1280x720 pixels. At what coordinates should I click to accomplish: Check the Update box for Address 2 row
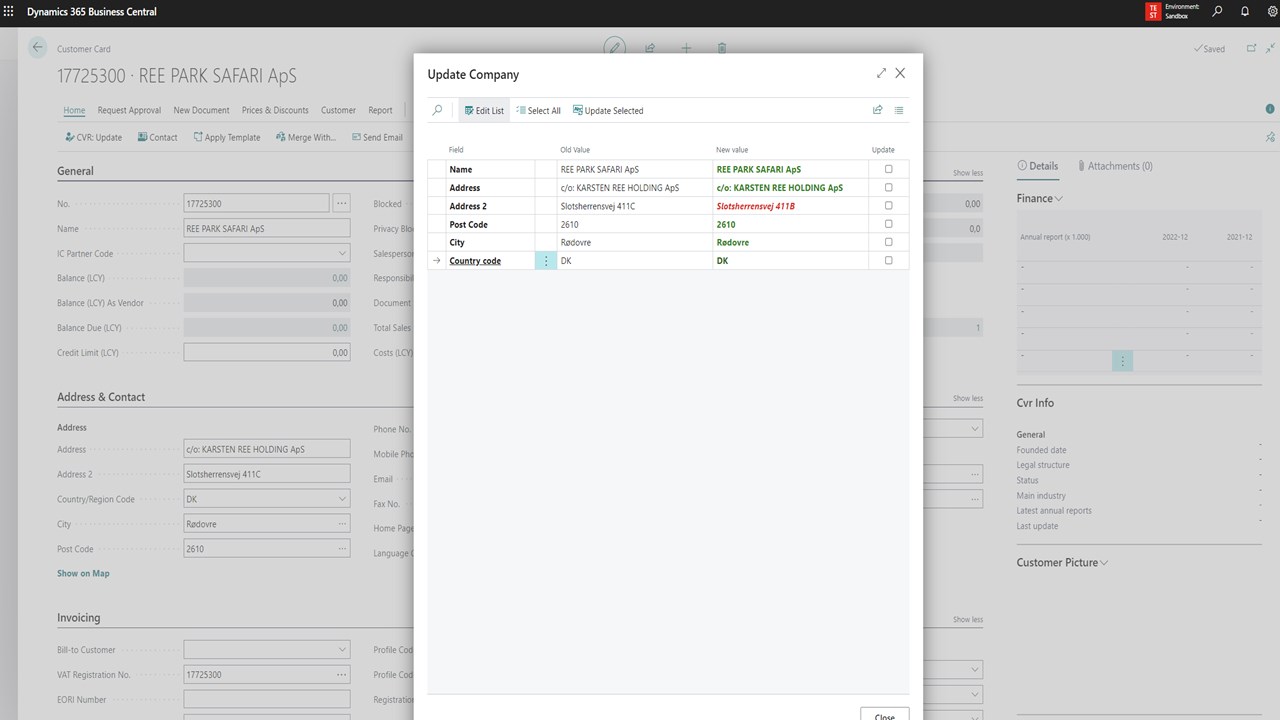[x=888, y=205]
